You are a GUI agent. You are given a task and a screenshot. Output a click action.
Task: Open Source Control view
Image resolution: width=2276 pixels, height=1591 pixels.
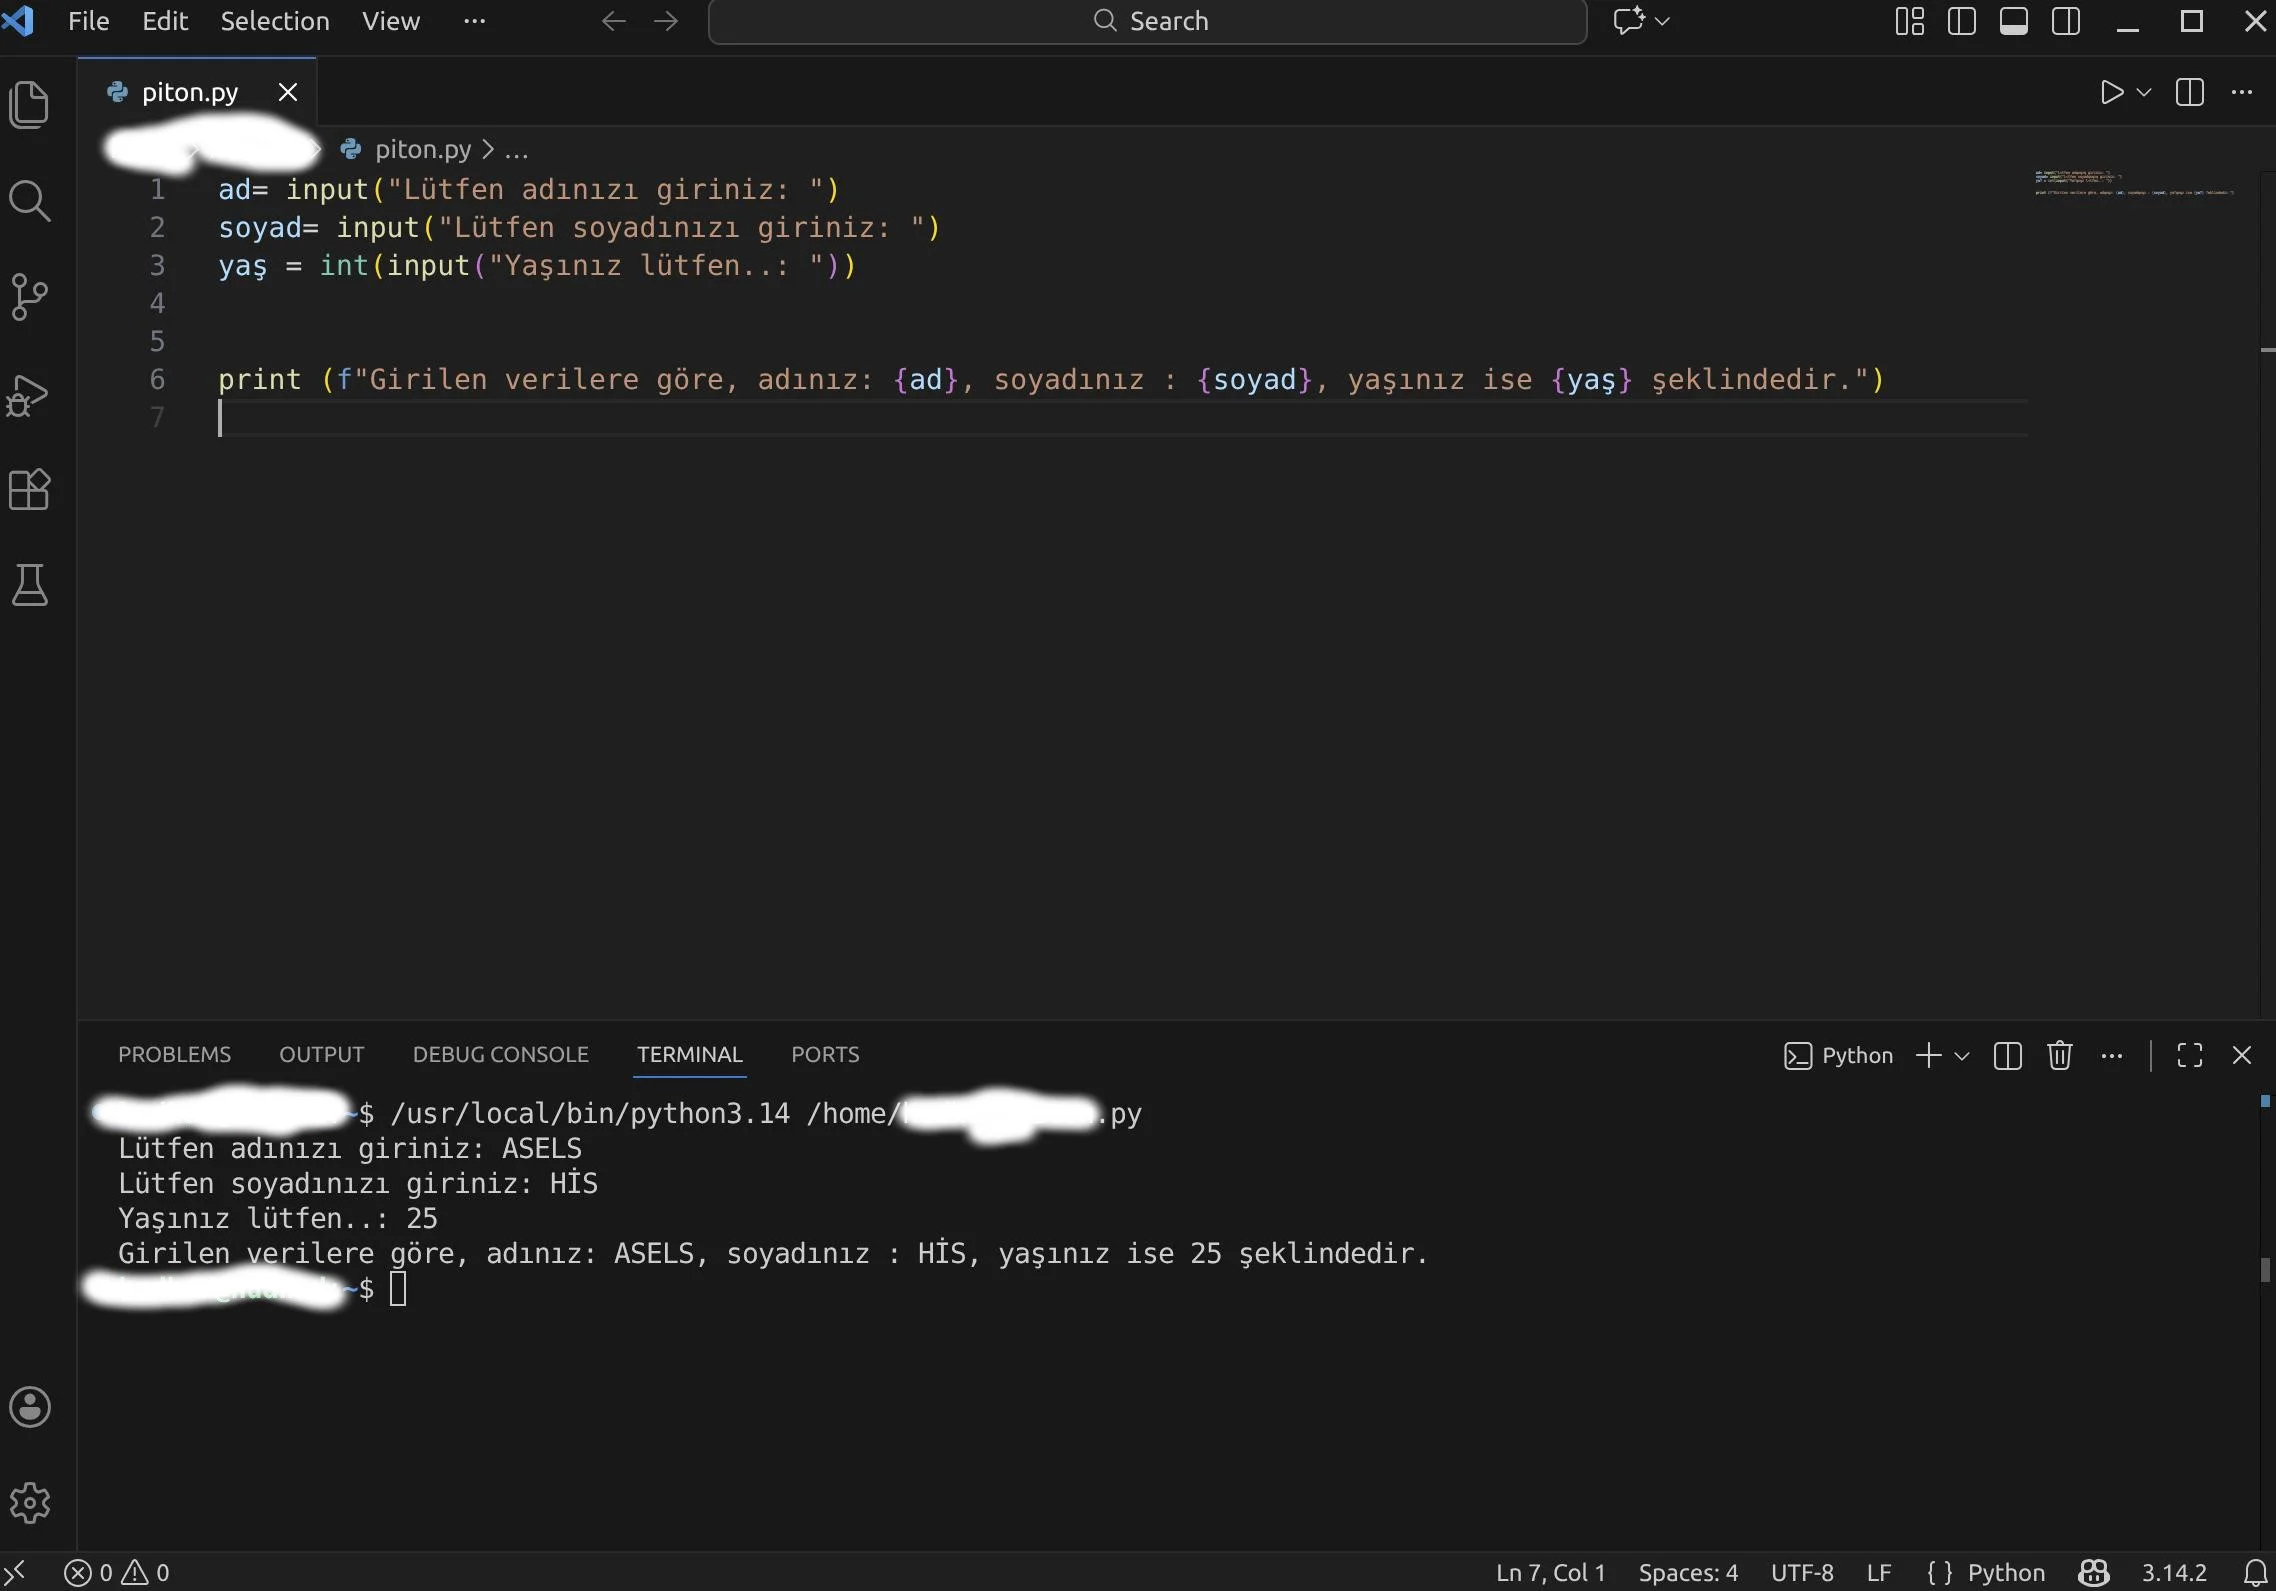29,297
